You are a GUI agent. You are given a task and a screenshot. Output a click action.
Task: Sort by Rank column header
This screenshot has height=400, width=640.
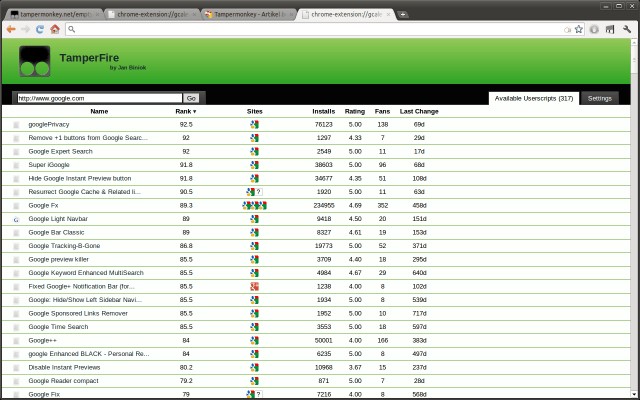coord(186,111)
